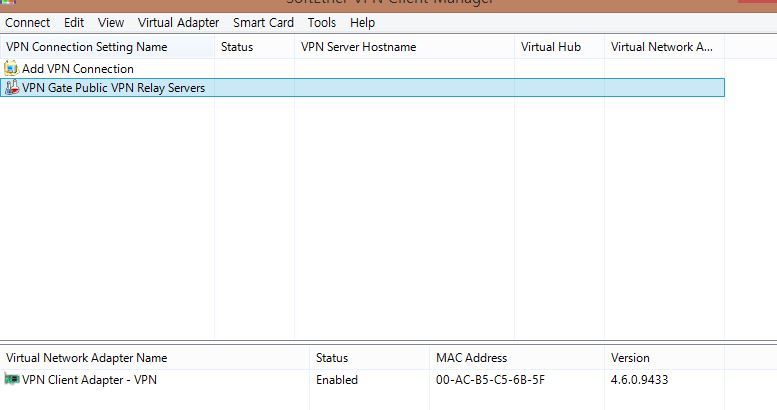Click version value 4.6.0.9433

pyautogui.click(x=640, y=380)
